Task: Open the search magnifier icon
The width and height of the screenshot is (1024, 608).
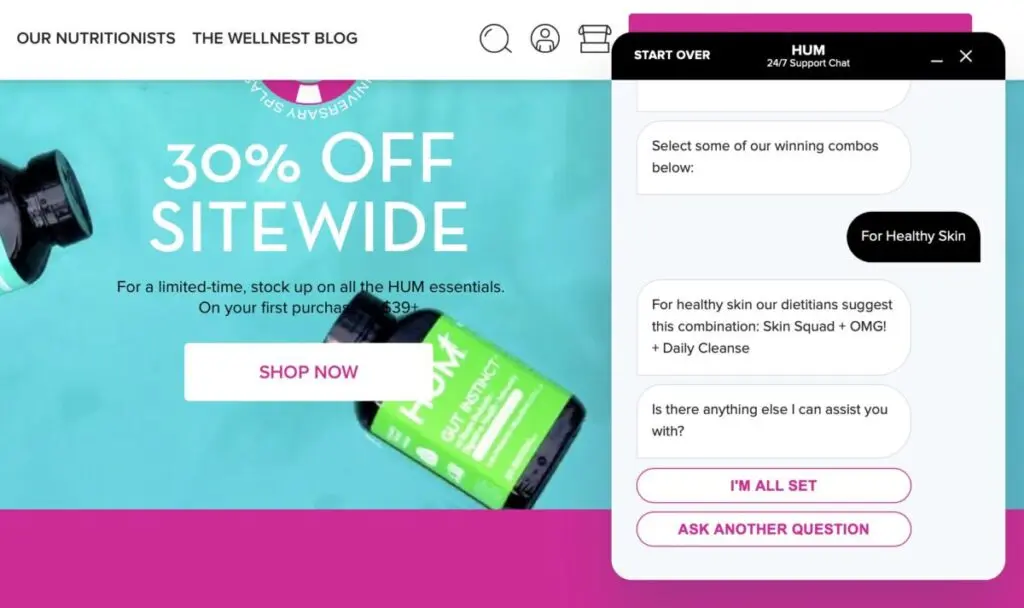Action: point(495,39)
